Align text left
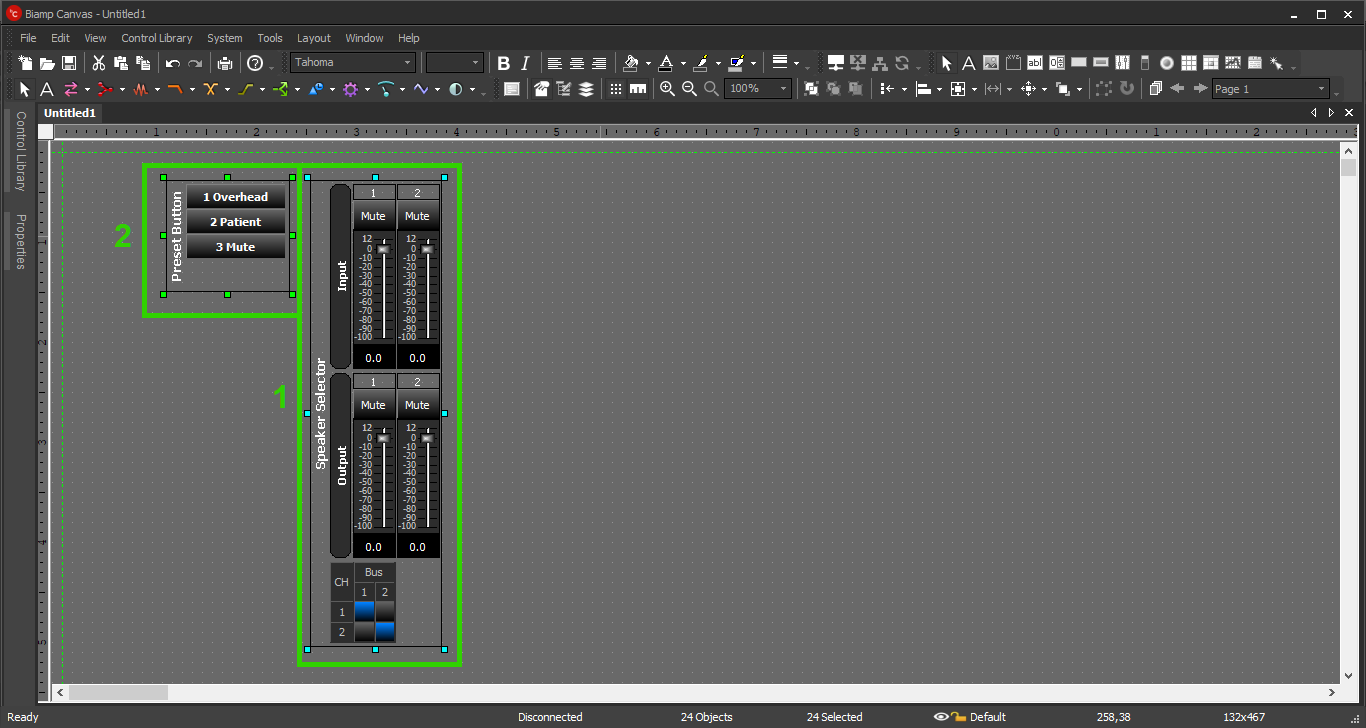 coord(555,63)
